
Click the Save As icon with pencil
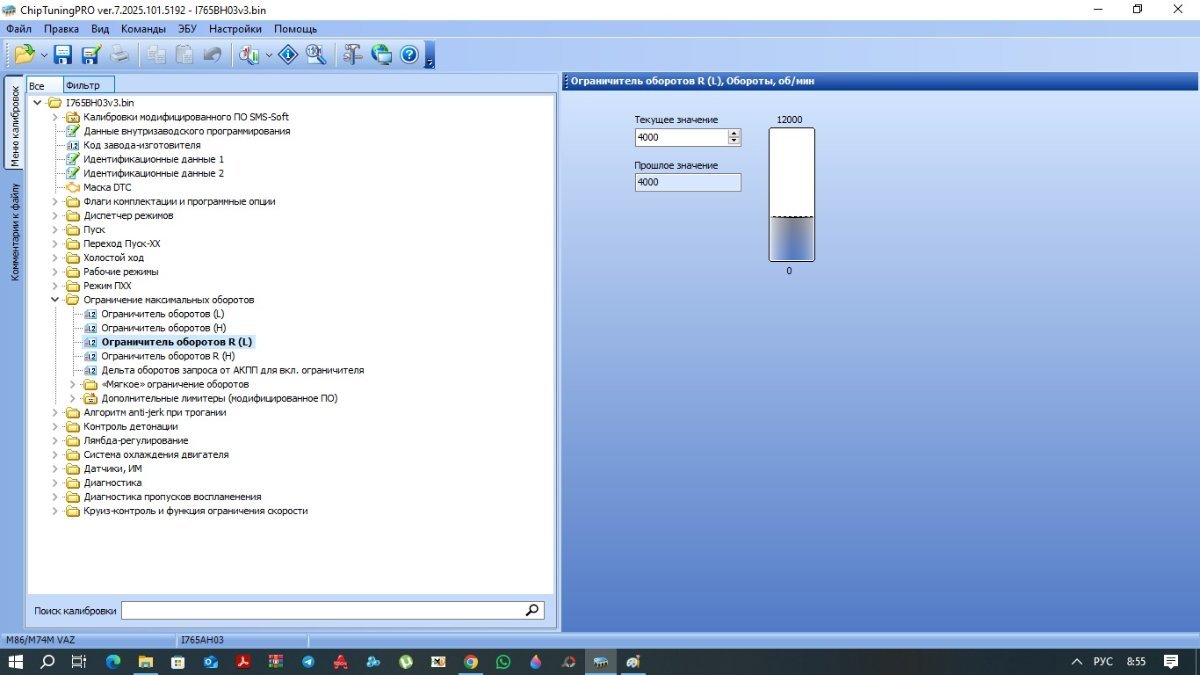click(x=91, y=54)
